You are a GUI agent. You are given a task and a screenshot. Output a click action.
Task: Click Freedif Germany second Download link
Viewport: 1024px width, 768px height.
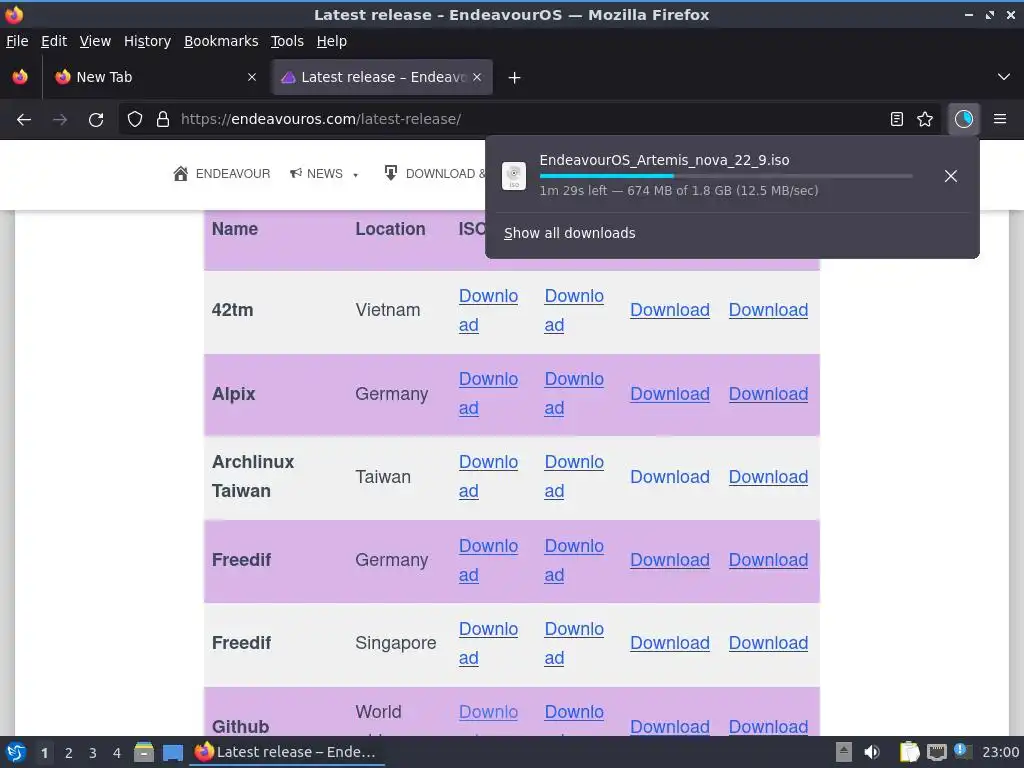pyautogui.click(x=574, y=560)
